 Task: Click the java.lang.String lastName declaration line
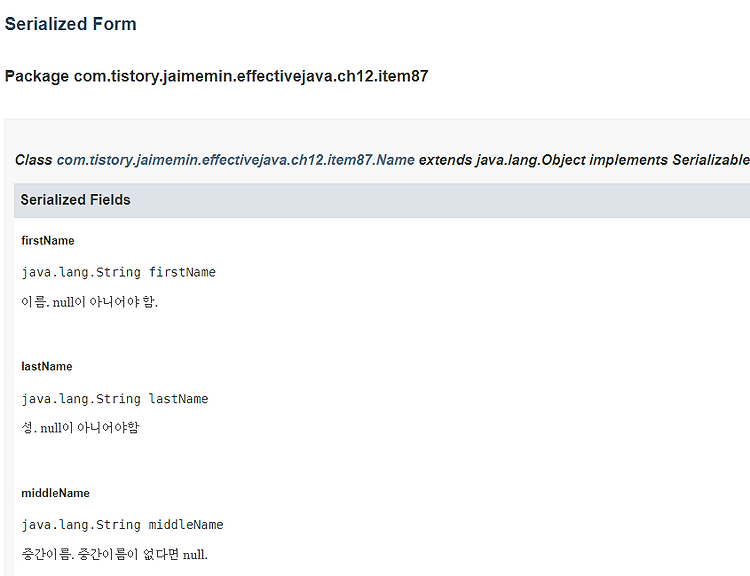click(x=115, y=399)
